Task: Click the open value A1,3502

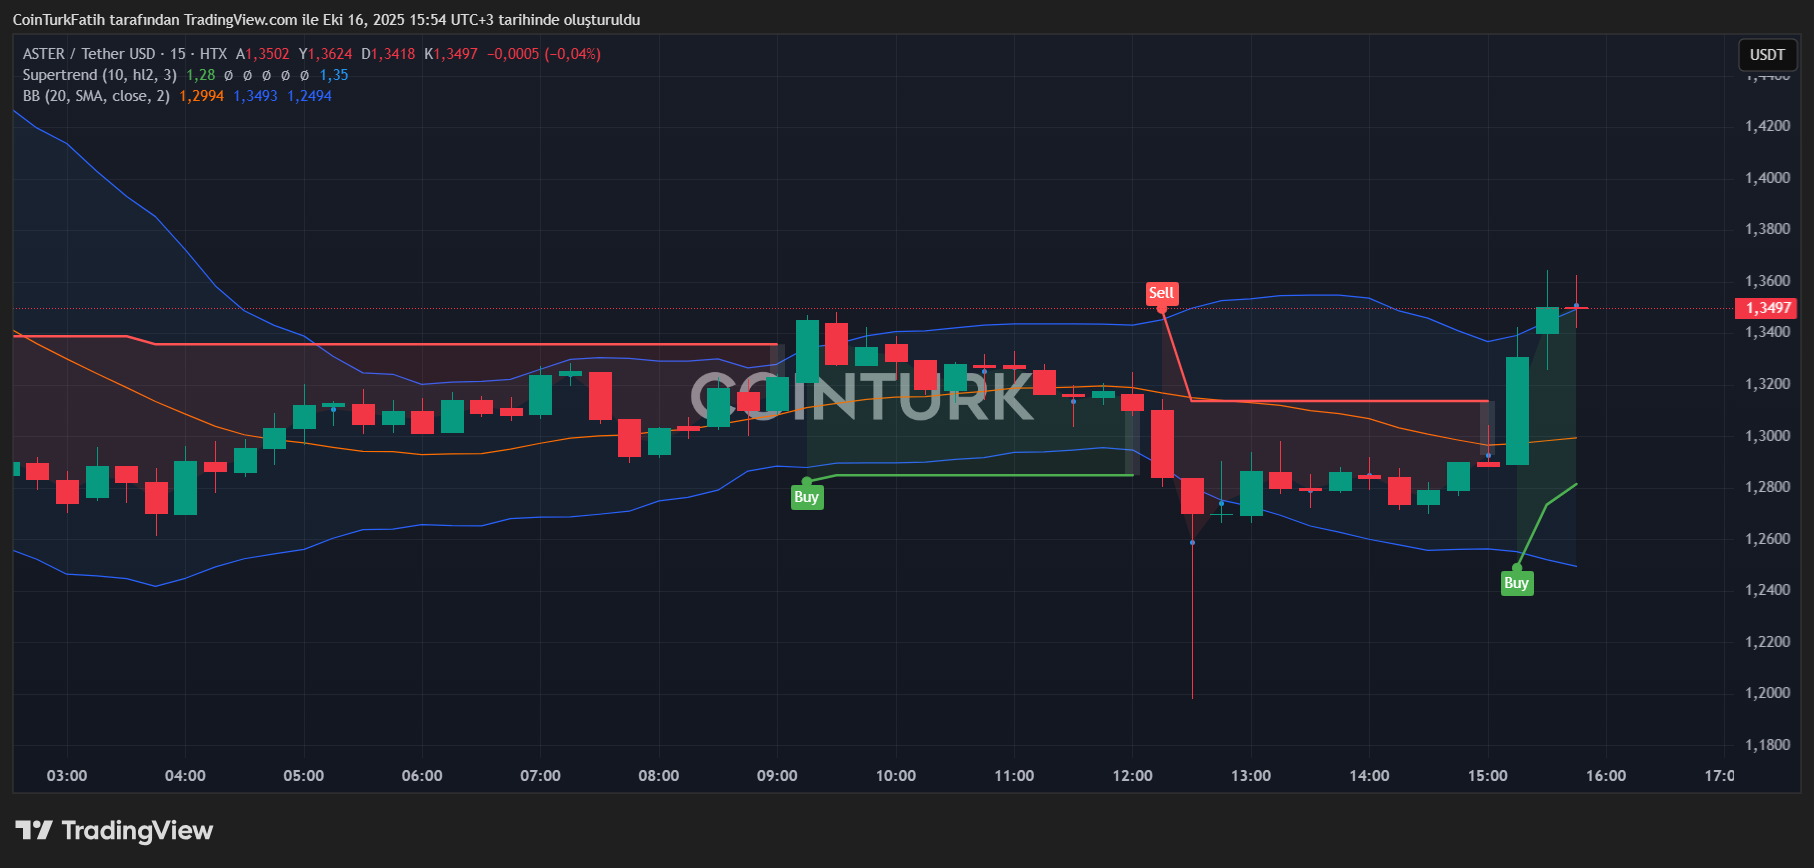Action: click(x=263, y=54)
